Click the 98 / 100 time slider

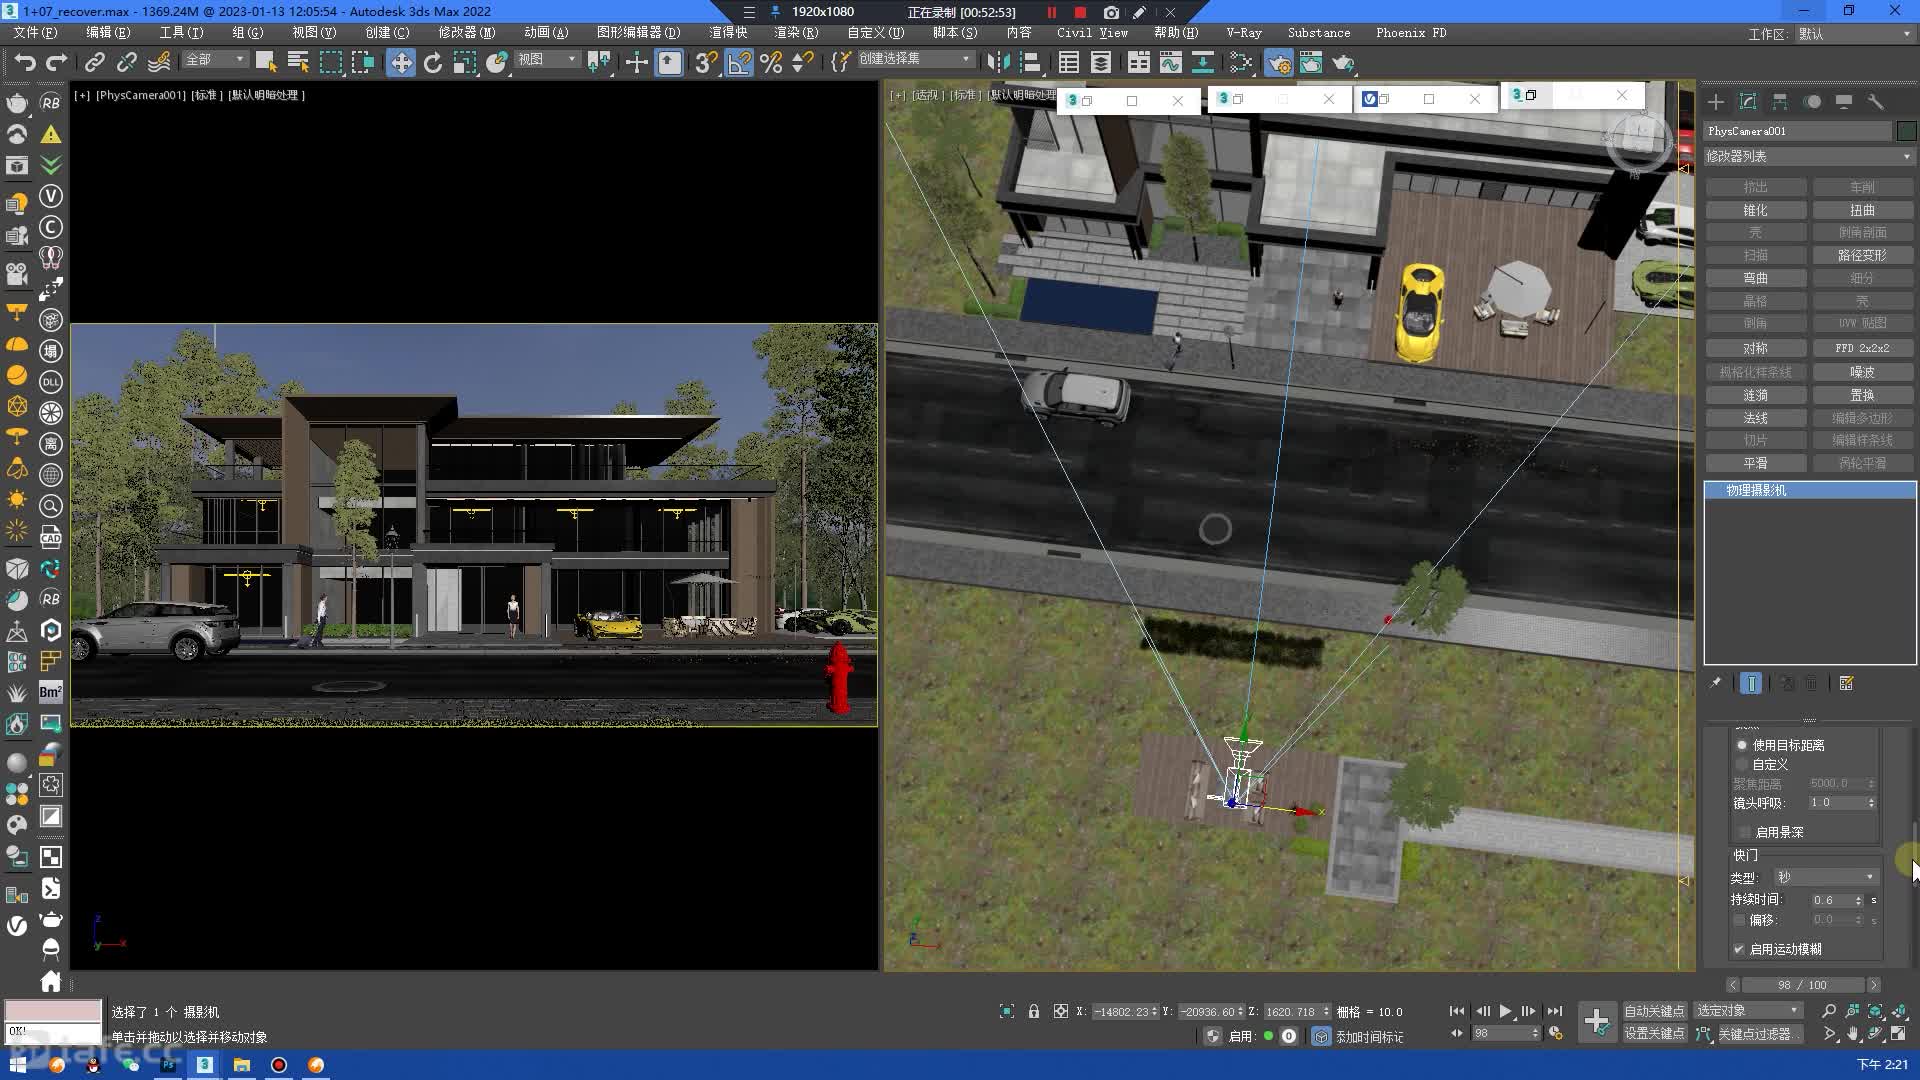point(1802,985)
